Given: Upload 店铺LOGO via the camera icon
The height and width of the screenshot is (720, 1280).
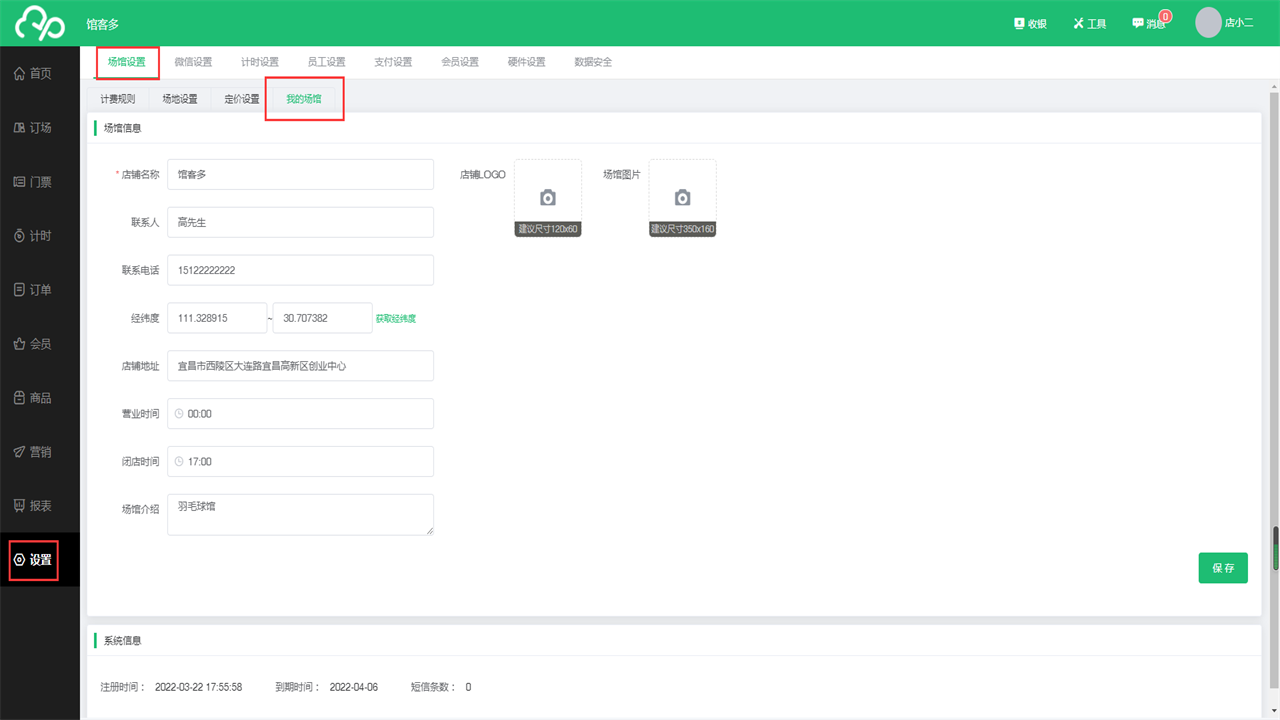Looking at the screenshot, I should coord(547,198).
